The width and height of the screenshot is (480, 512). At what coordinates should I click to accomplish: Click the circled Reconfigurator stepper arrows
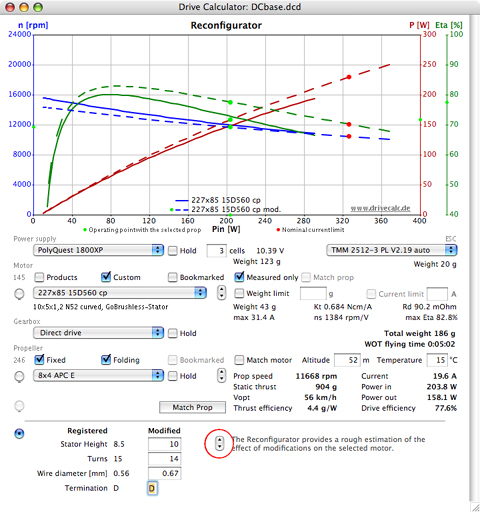[219, 443]
